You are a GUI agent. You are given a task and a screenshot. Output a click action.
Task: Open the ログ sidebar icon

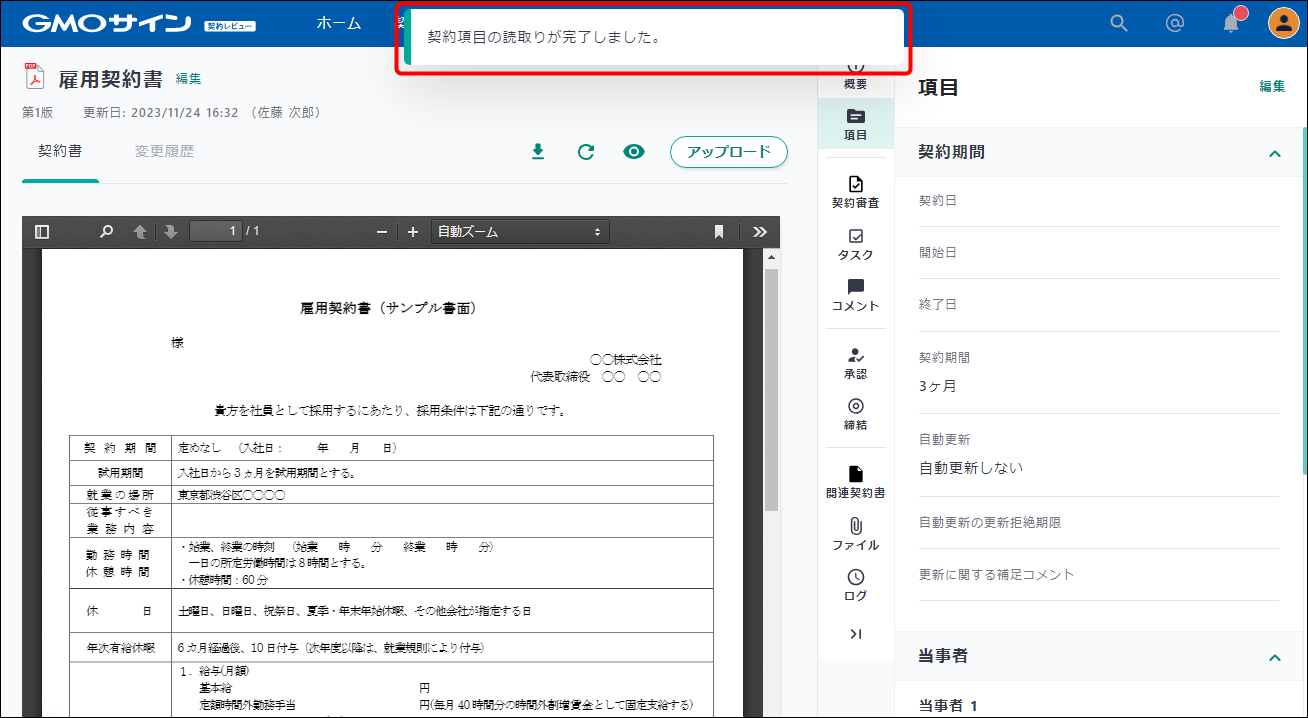pos(855,583)
